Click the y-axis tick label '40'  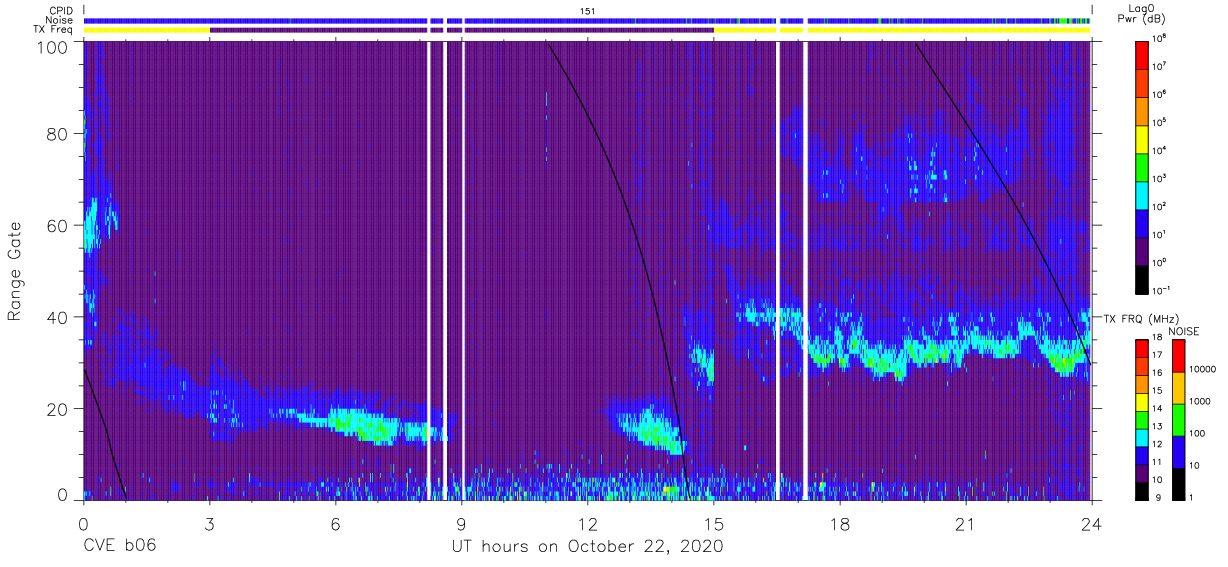(59, 317)
